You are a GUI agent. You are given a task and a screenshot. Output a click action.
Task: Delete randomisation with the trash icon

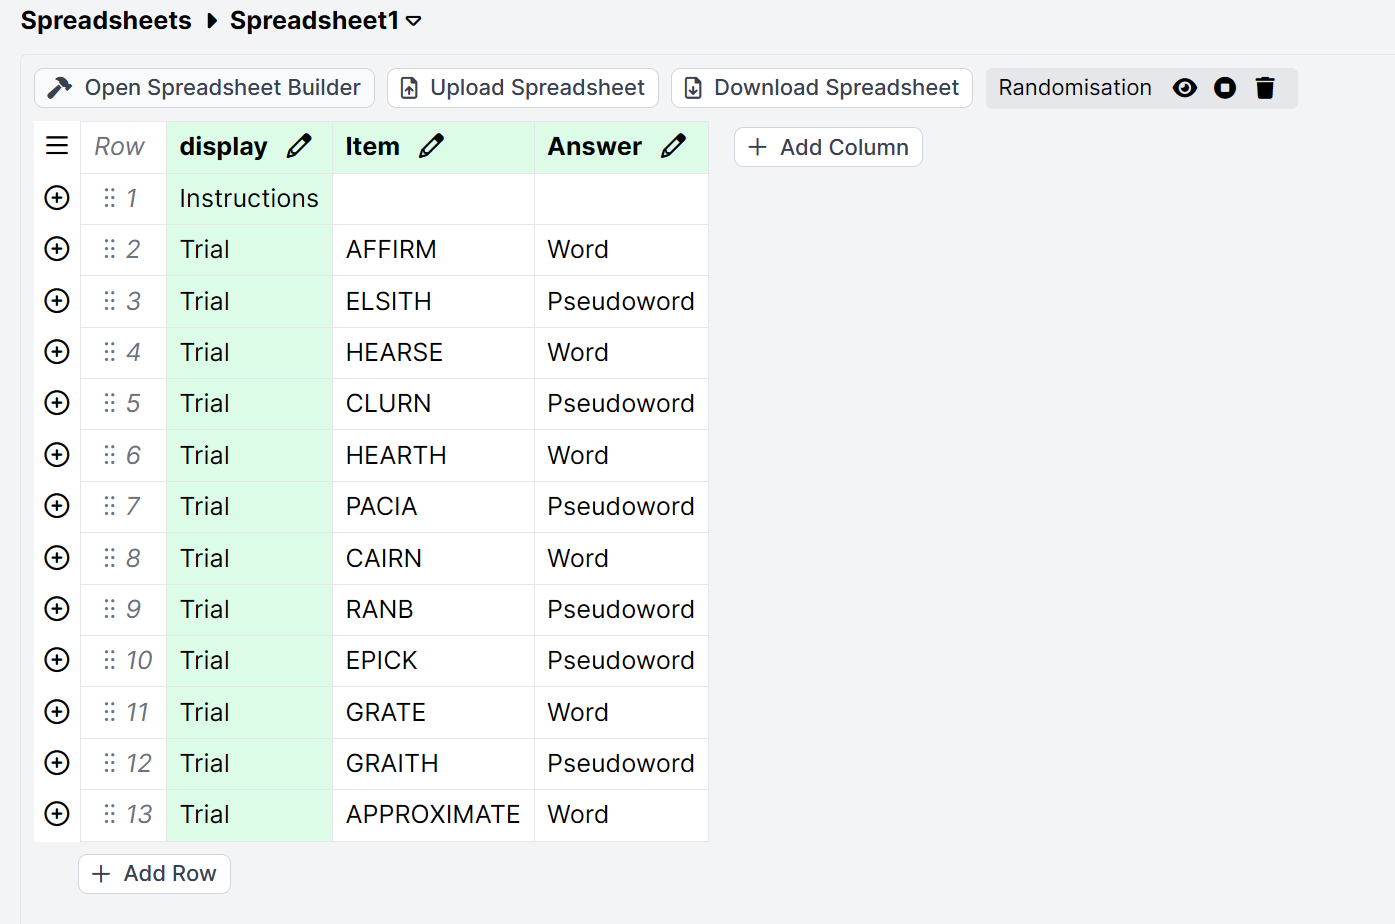pos(1265,88)
